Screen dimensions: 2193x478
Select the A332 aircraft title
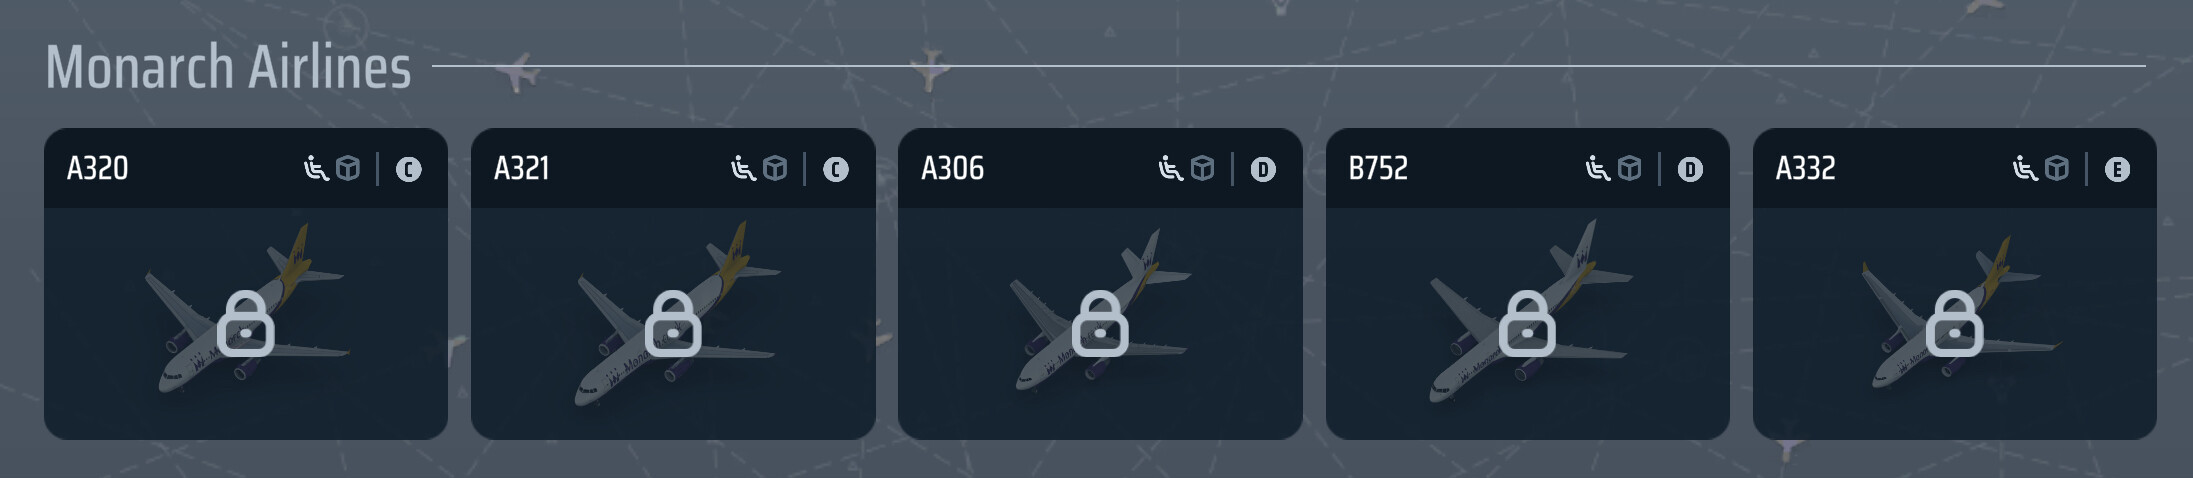tap(1805, 168)
